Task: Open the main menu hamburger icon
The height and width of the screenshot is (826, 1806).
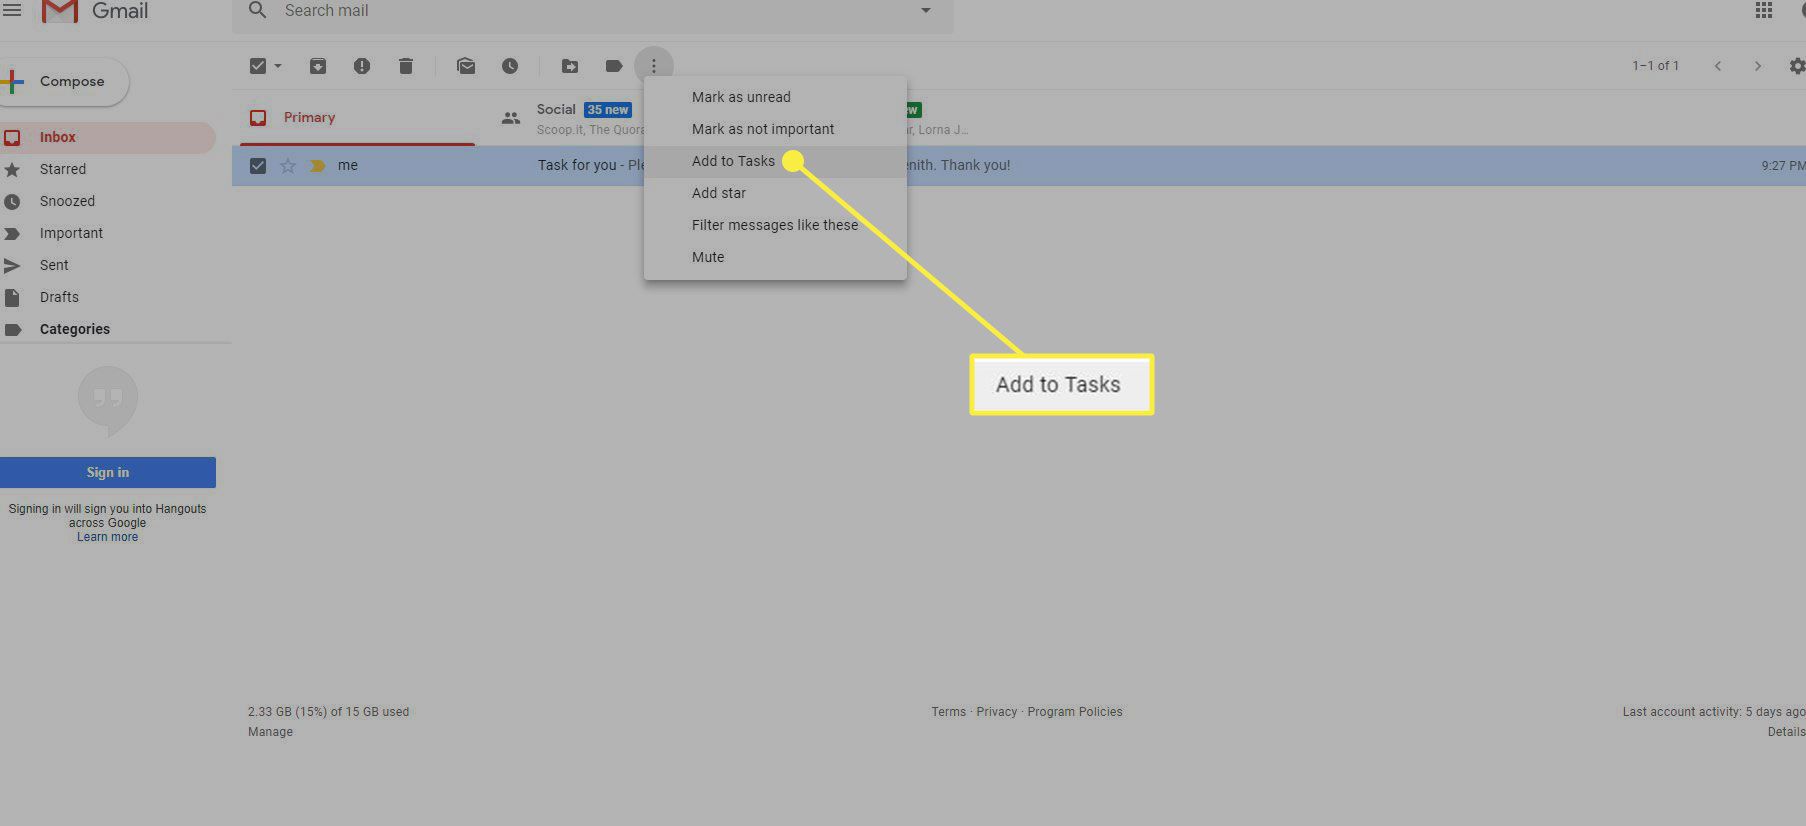Action: (12, 10)
